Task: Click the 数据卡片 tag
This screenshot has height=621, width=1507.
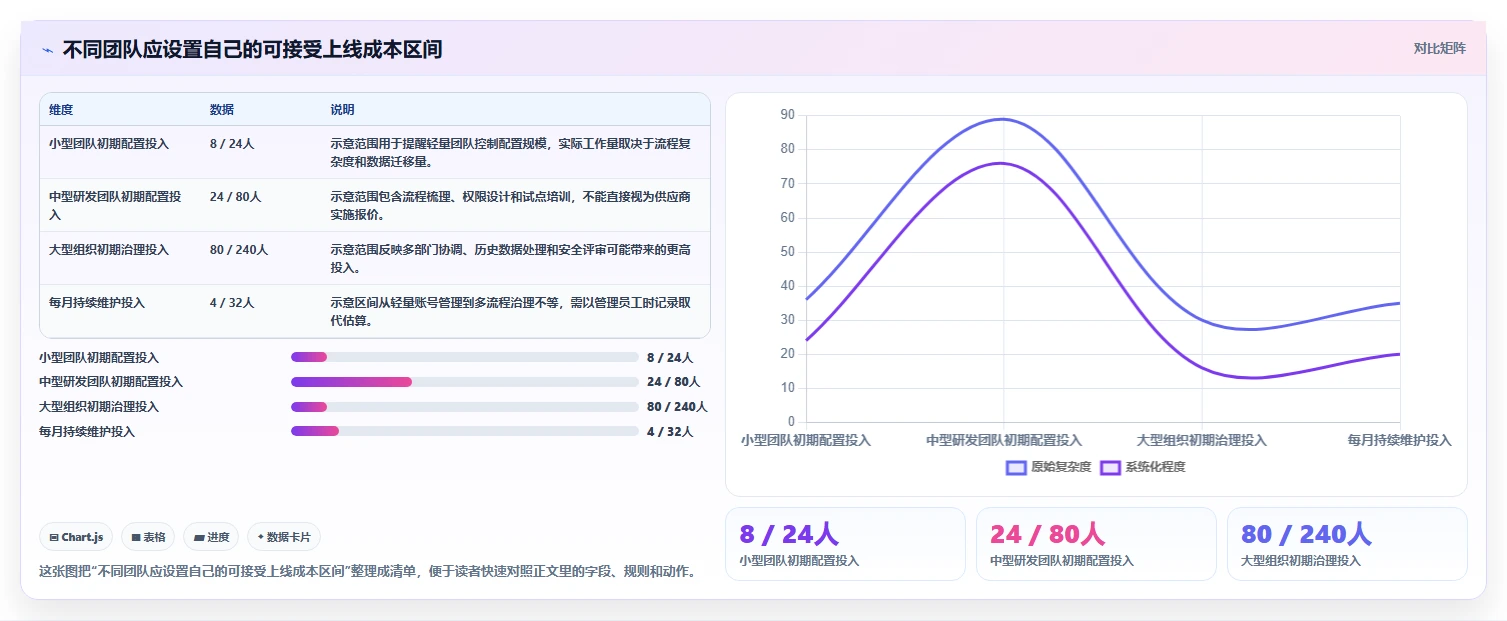Action: pyautogui.click(x=284, y=537)
